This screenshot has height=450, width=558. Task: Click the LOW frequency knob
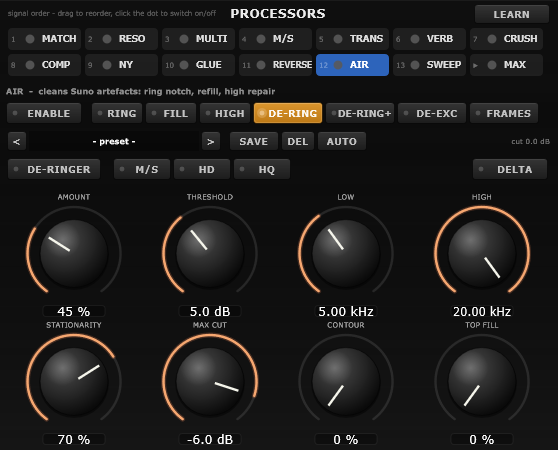tap(346, 253)
